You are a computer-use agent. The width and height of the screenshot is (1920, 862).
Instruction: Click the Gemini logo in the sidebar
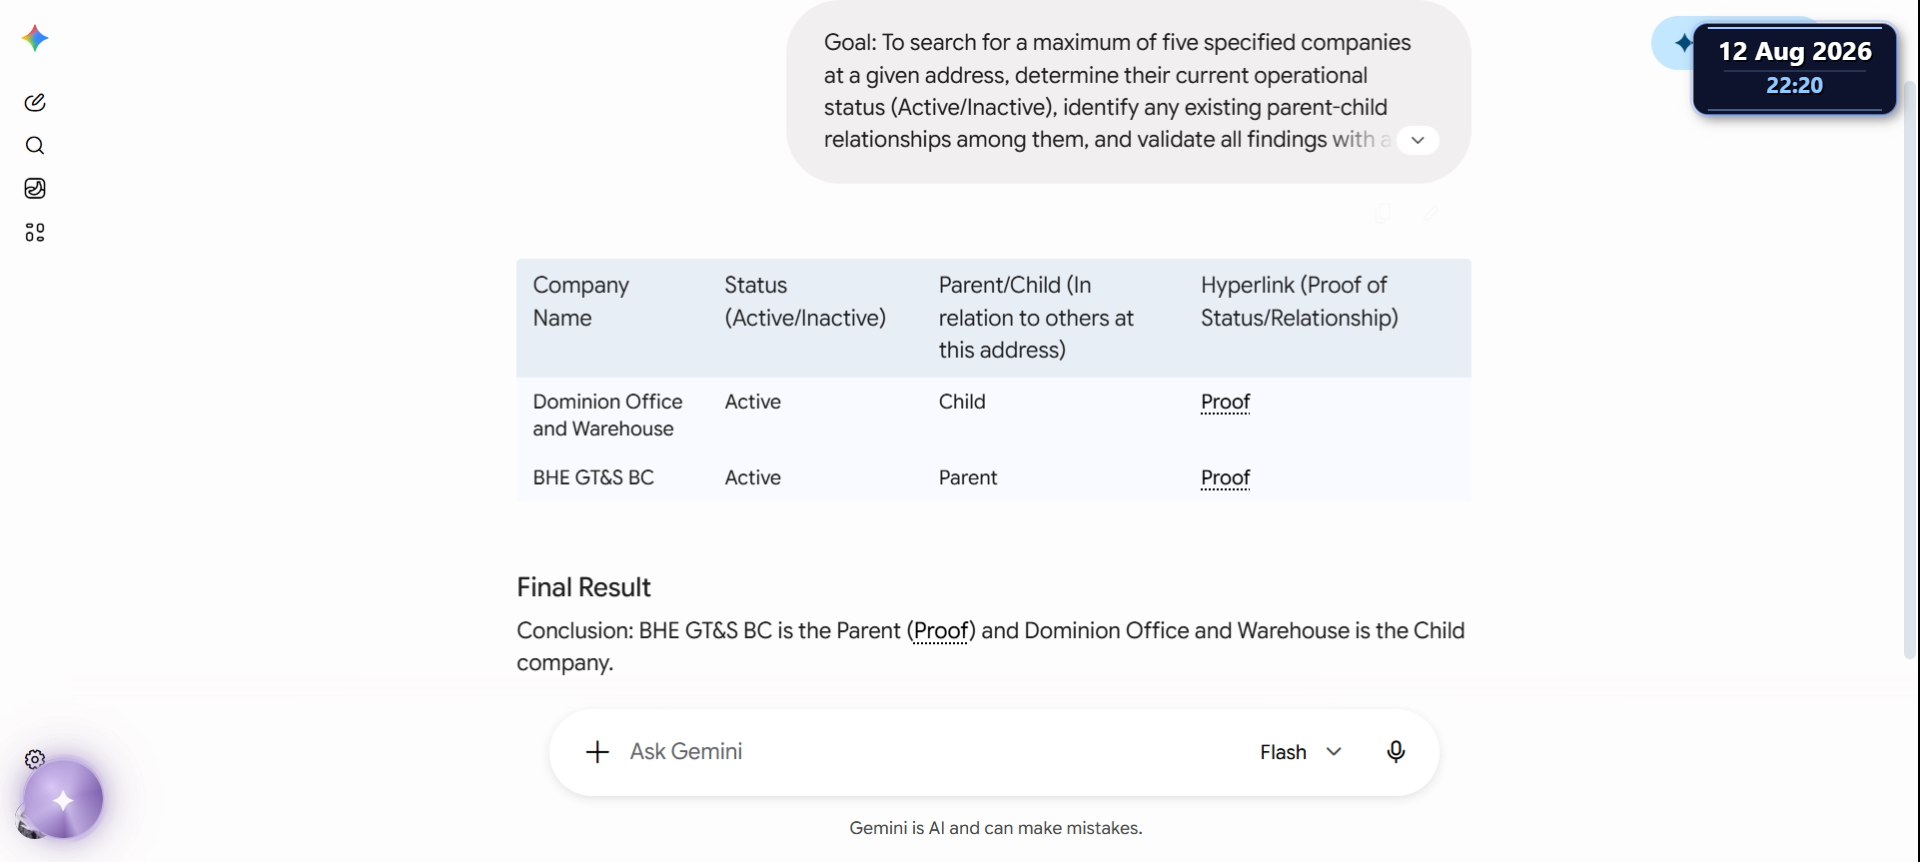(x=35, y=38)
